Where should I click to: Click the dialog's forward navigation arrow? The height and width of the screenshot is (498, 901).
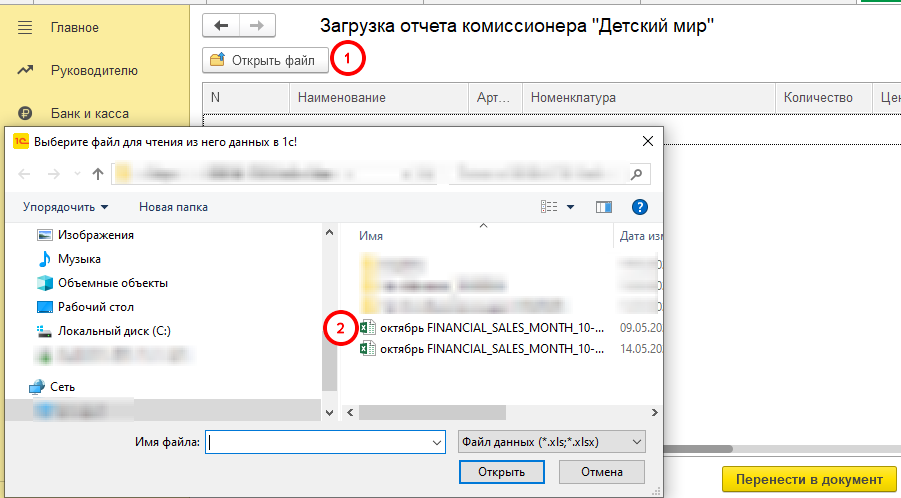[53, 173]
